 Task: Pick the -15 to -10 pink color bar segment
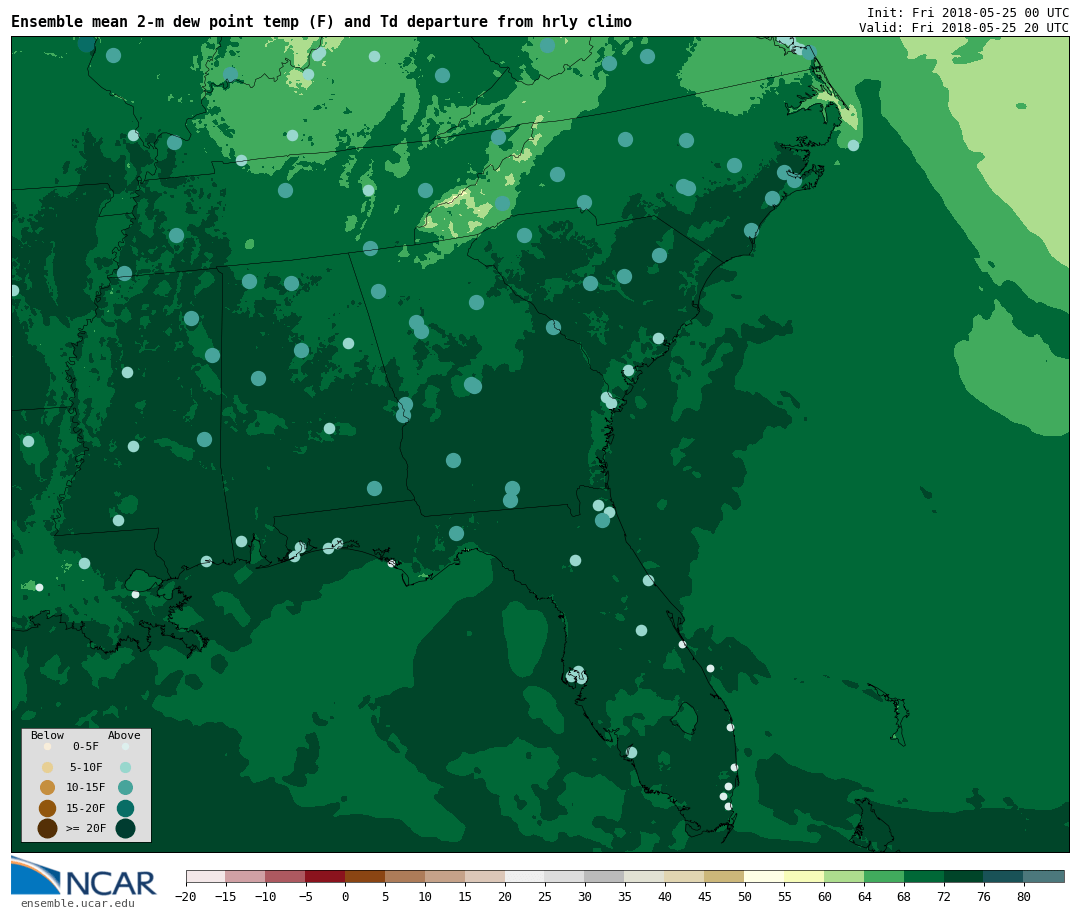[246, 876]
